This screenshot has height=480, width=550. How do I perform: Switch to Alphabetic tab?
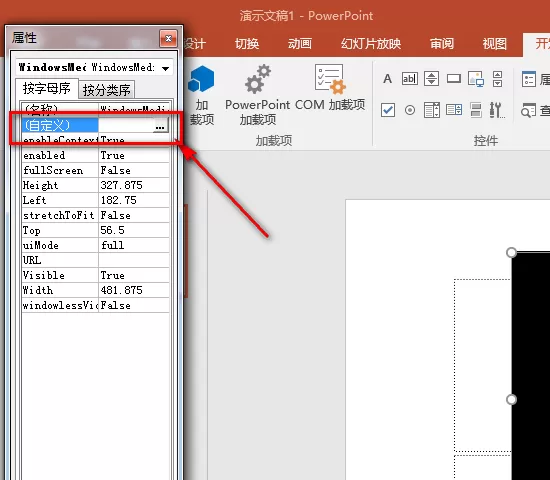click(x=47, y=88)
